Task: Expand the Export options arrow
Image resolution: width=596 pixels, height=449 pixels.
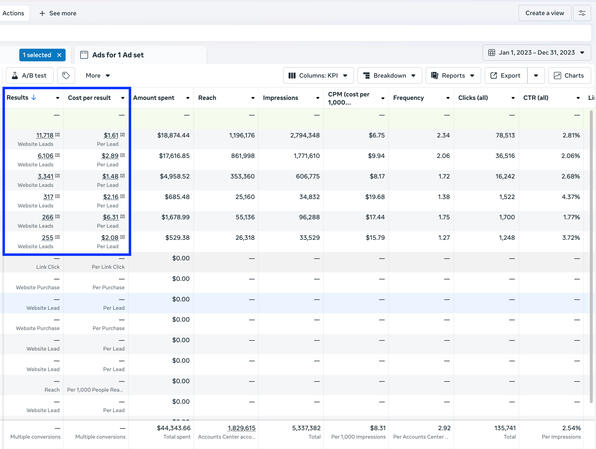Action: [x=536, y=76]
